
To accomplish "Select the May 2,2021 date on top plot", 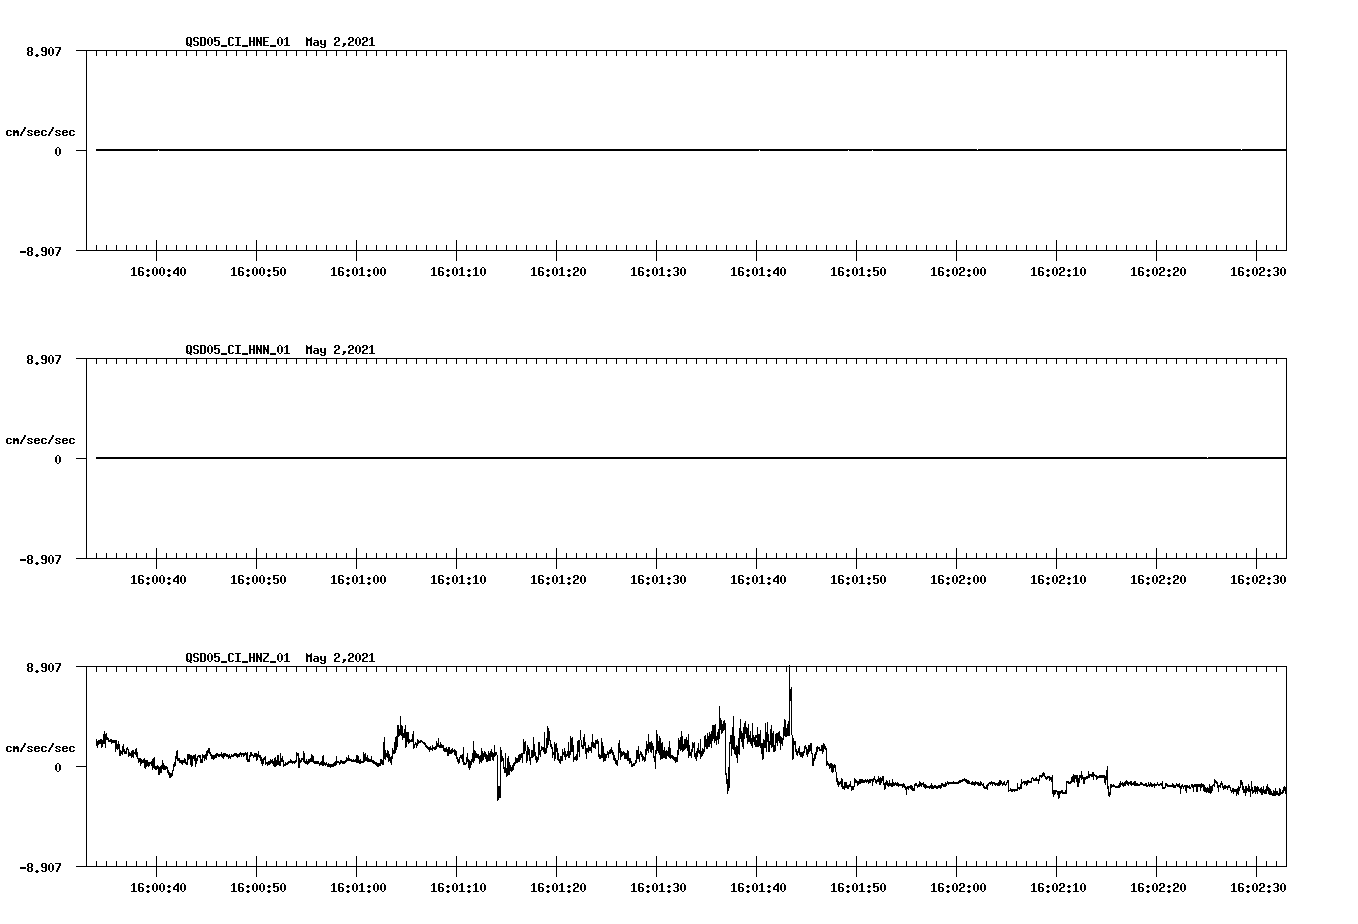I will click(341, 42).
